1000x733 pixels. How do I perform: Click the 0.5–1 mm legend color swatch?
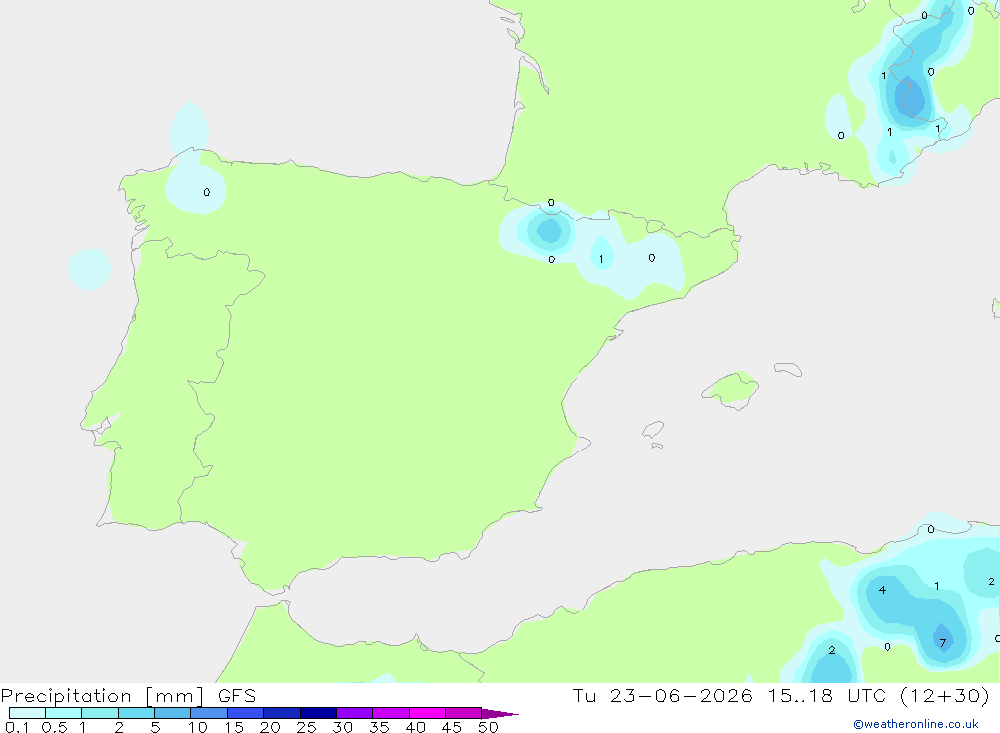click(64, 713)
